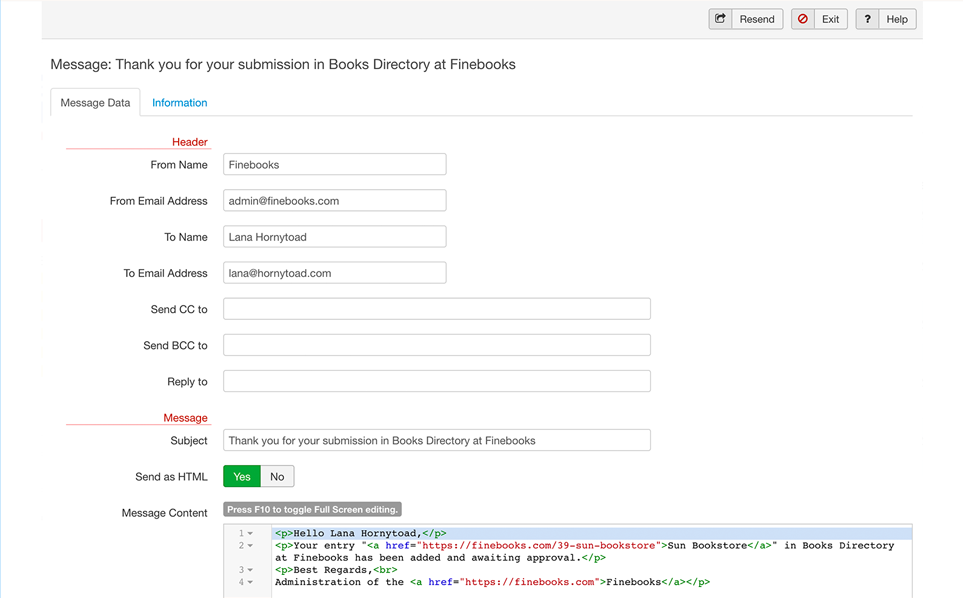Click the Exit button label
Viewport: 963px width, 598px height.
(x=830, y=19)
